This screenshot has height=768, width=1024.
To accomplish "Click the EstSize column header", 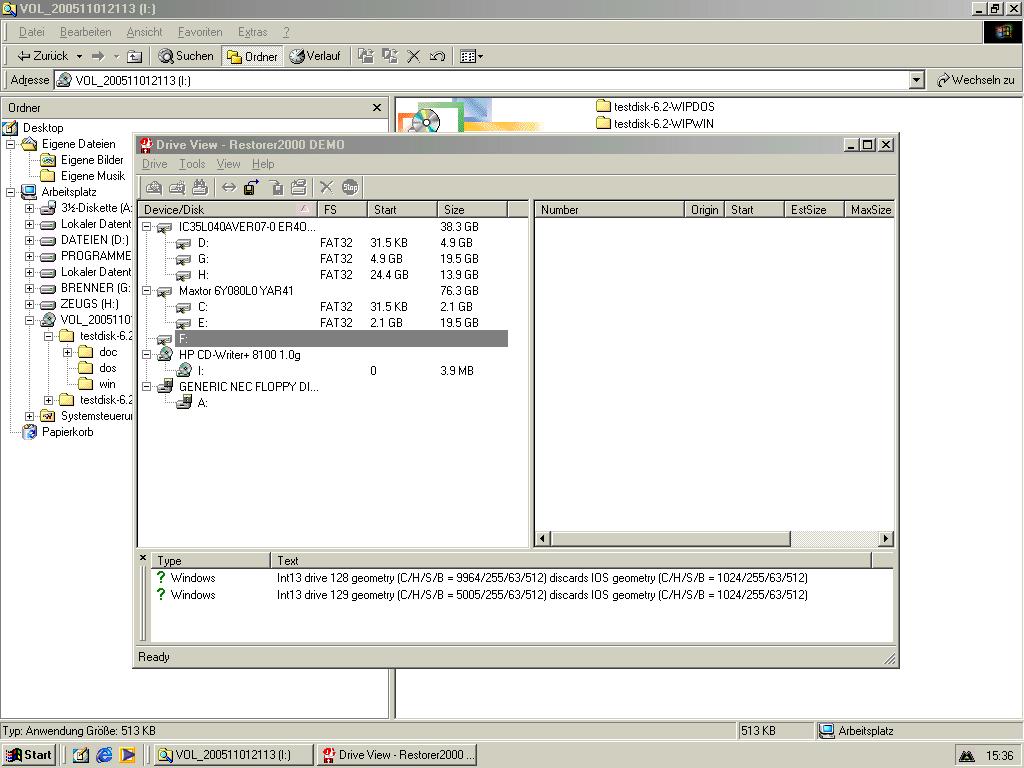I will pos(814,210).
